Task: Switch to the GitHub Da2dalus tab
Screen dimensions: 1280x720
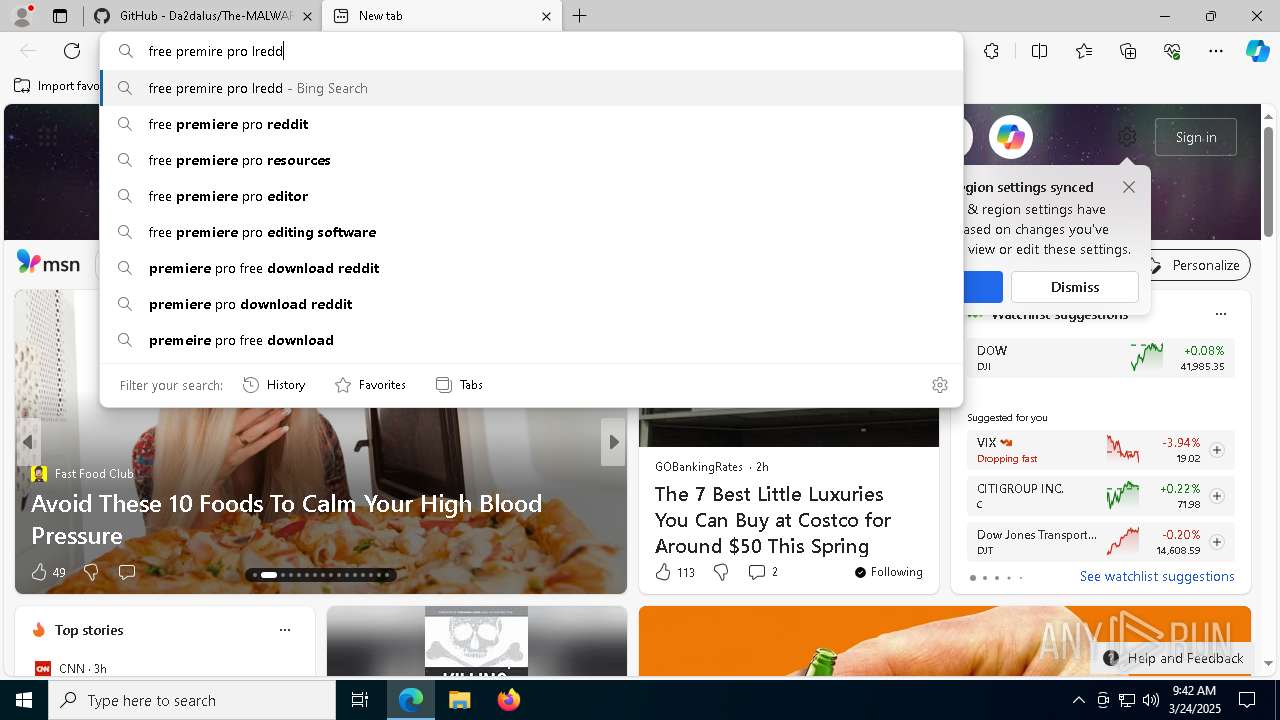Action: (x=204, y=16)
